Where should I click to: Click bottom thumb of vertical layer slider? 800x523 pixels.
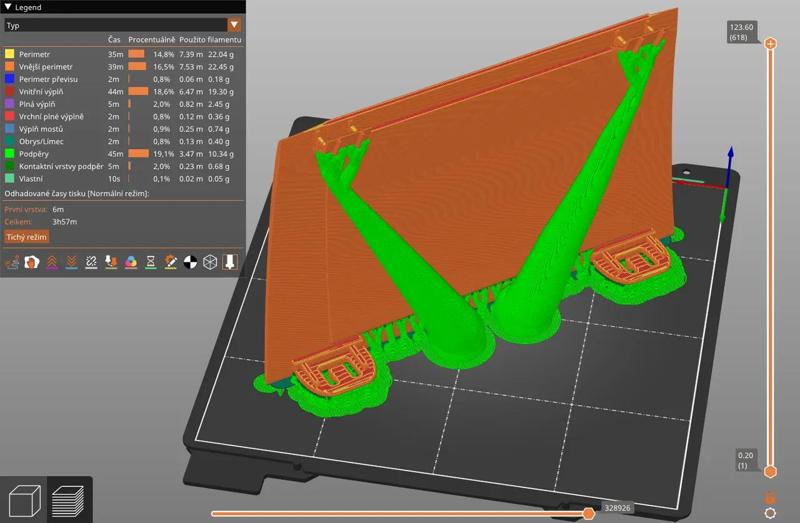pyautogui.click(x=770, y=471)
